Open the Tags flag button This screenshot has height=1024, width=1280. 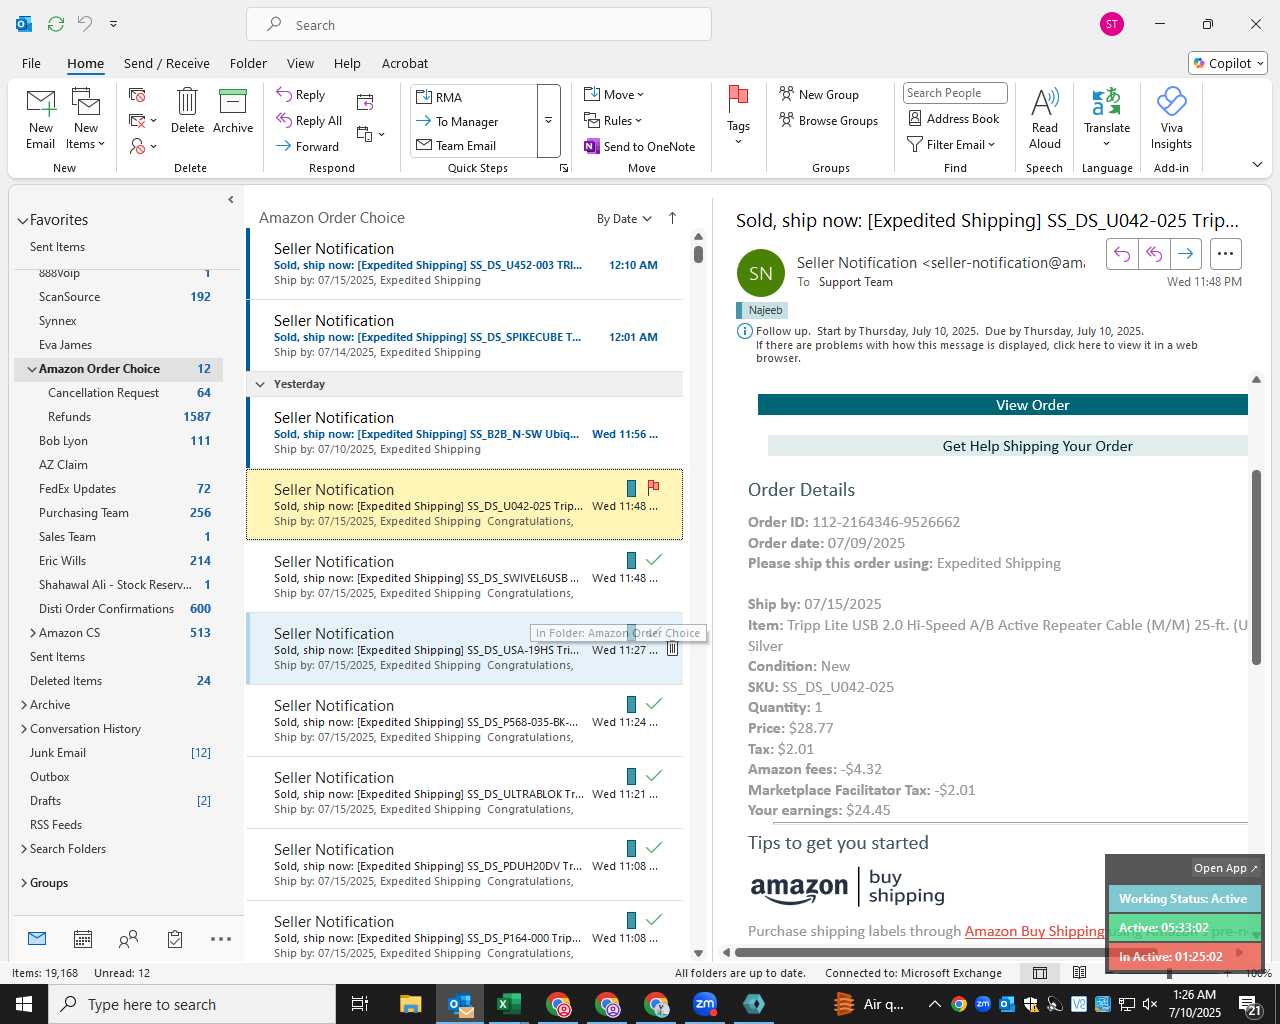point(738,116)
